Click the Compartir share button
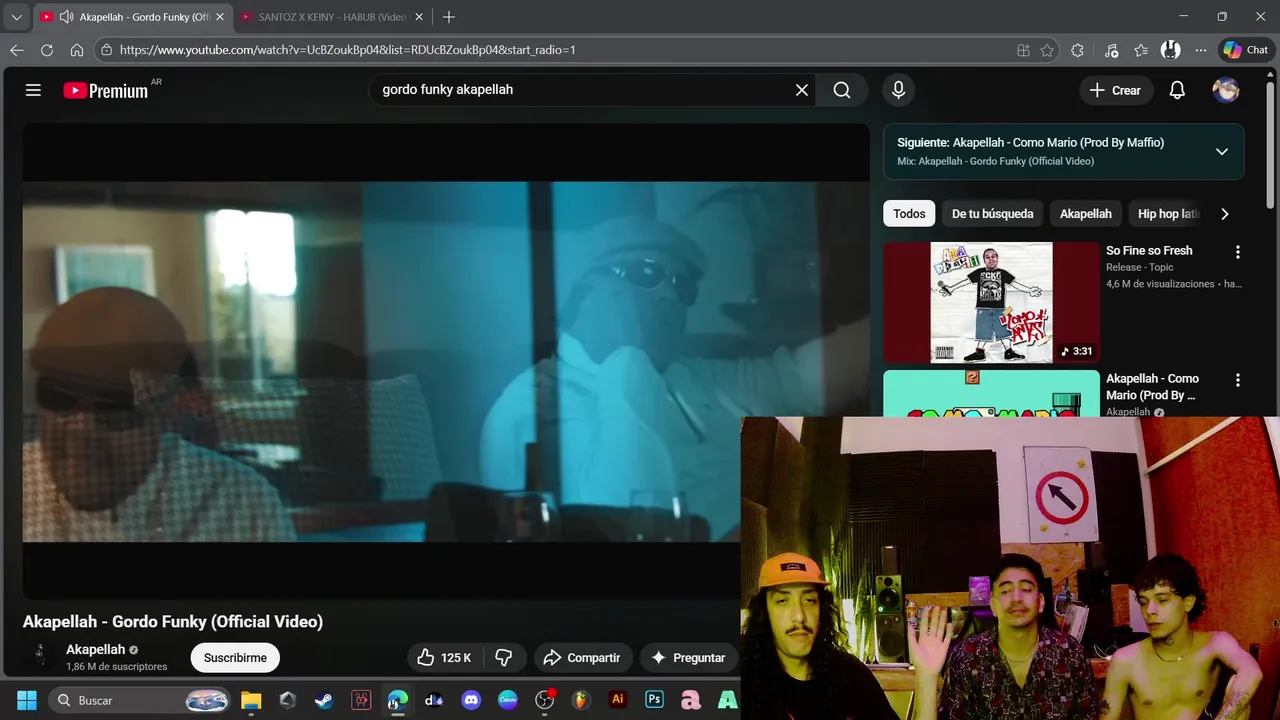Viewport: 1280px width, 720px height. click(x=582, y=657)
